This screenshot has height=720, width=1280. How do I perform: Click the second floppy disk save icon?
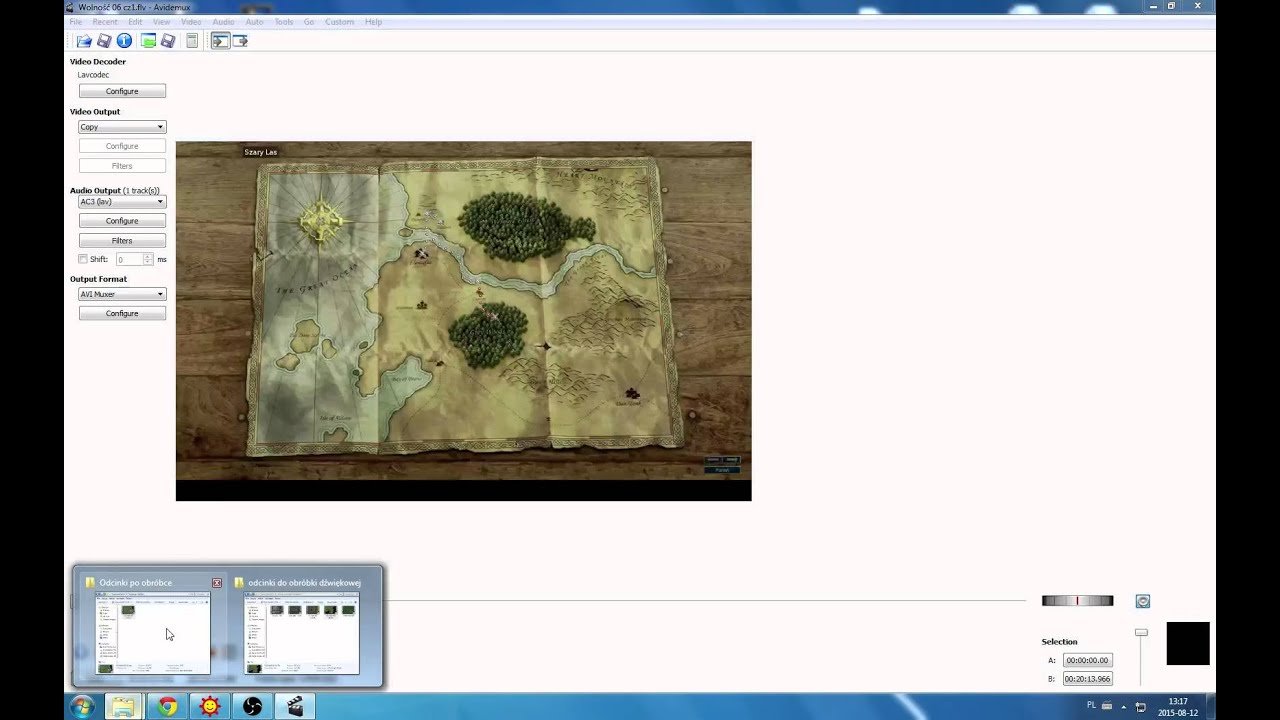coord(168,41)
